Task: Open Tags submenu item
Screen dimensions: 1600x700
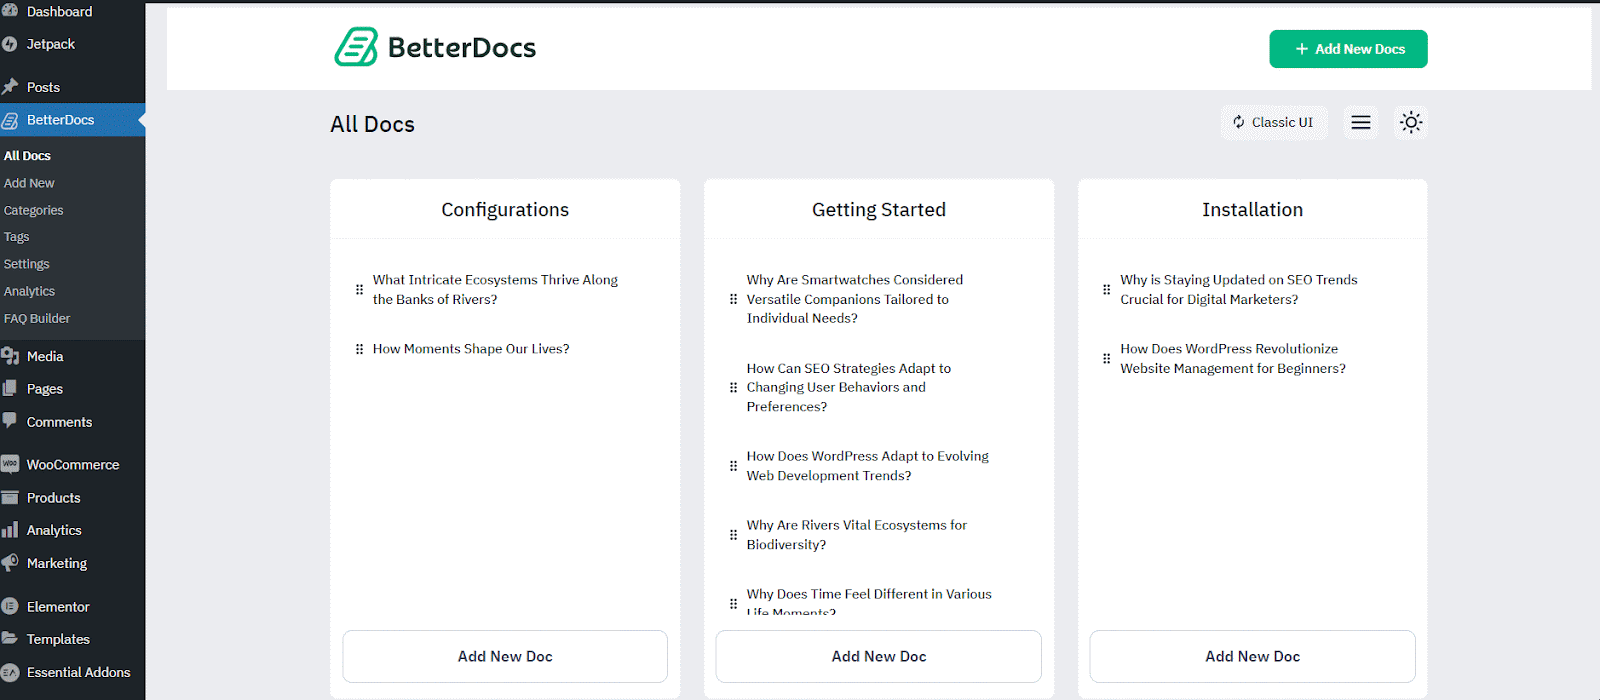Action: (x=16, y=237)
